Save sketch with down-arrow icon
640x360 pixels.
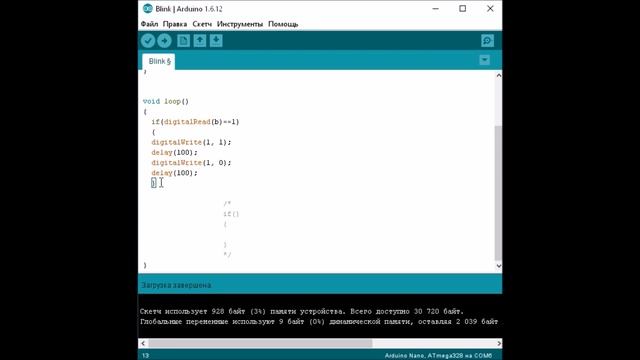click(x=216, y=41)
